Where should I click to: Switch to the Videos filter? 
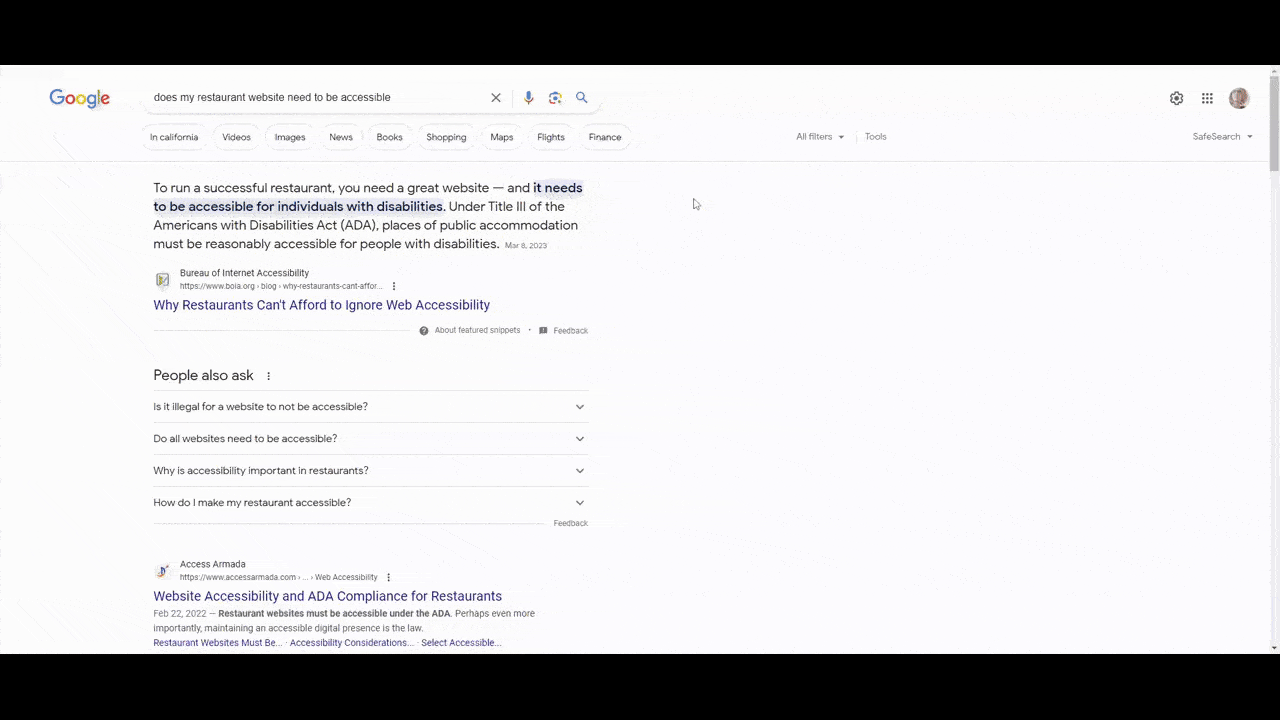[237, 137]
